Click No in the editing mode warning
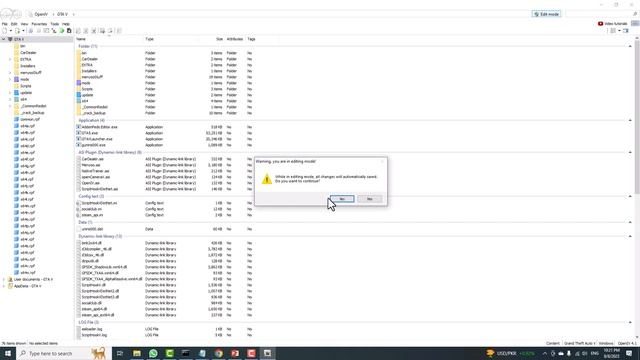The width and height of the screenshot is (640, 360). 369,199
